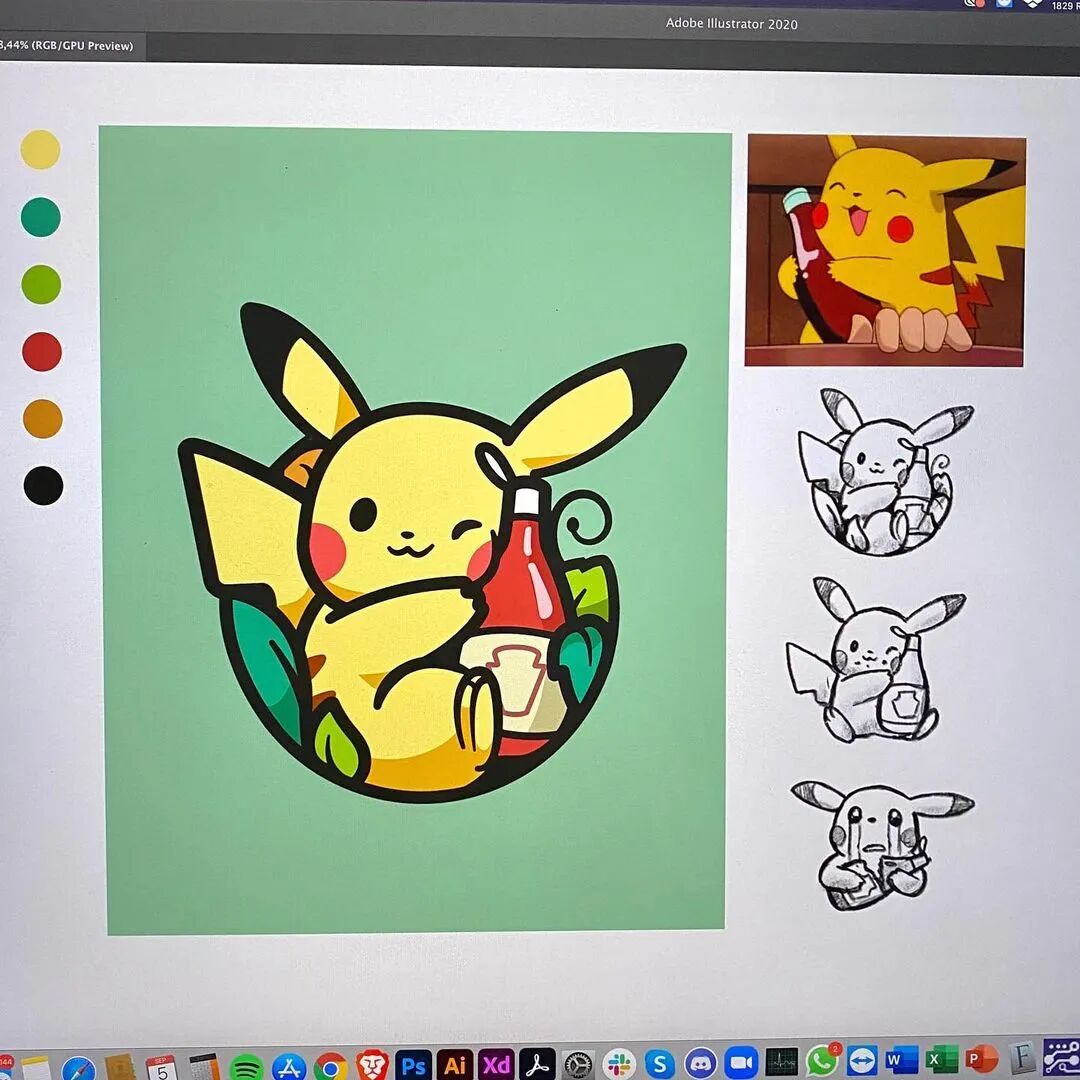The height and width of the screenshot is (1080, 1080).
Task: Select the Pikachu ketchup reference photo
Action: click(885, 251)
